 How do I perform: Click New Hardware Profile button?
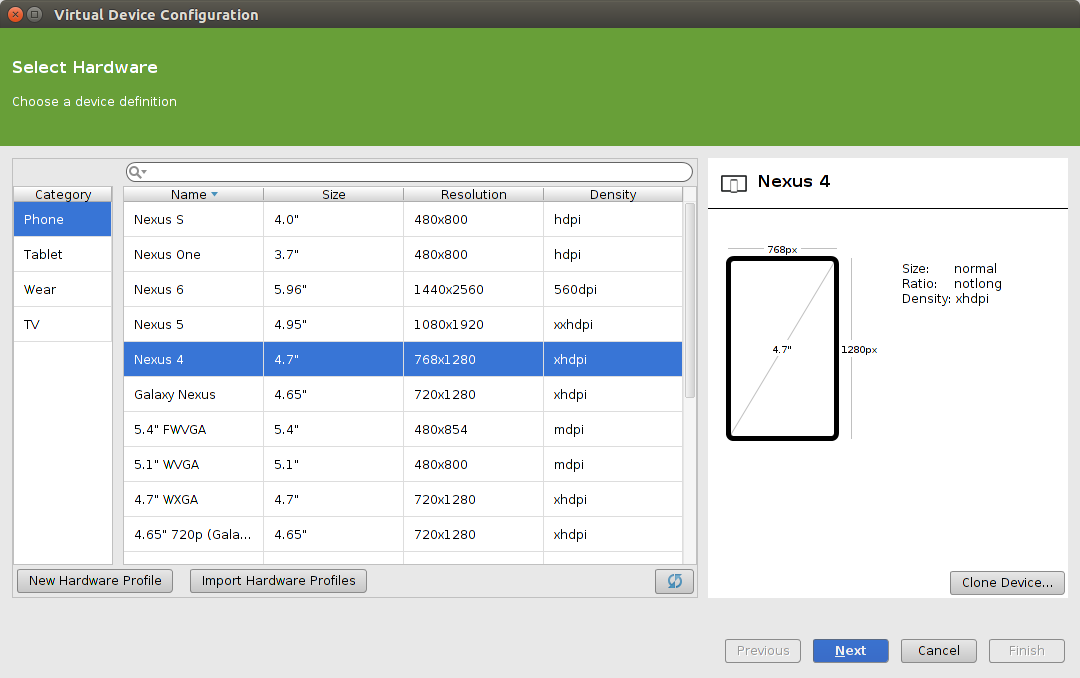point(95,581)
